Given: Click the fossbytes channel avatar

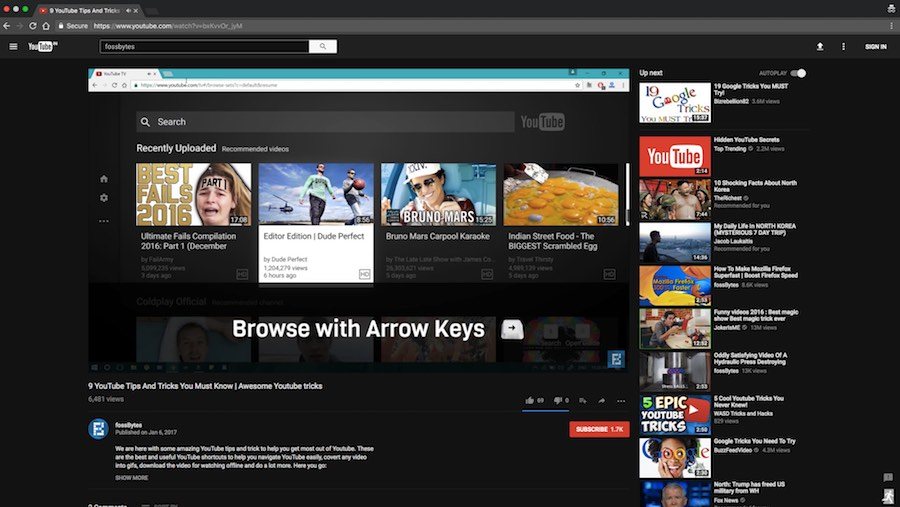Looking at the screenshot, I should (99, 429).
